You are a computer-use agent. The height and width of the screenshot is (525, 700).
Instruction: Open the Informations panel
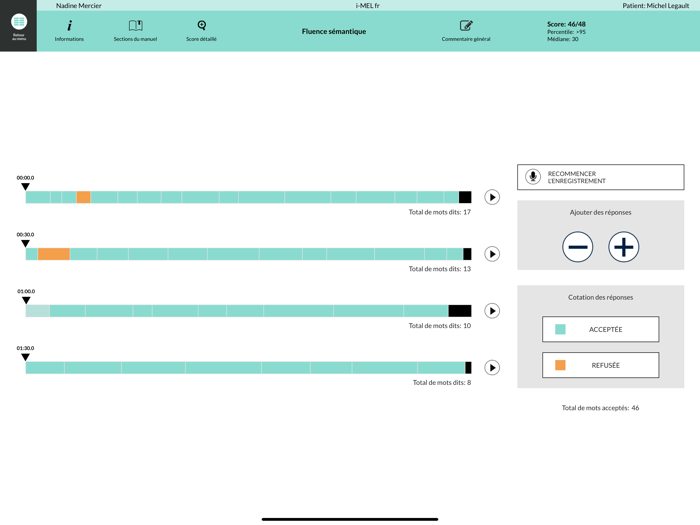coord(69,31)
